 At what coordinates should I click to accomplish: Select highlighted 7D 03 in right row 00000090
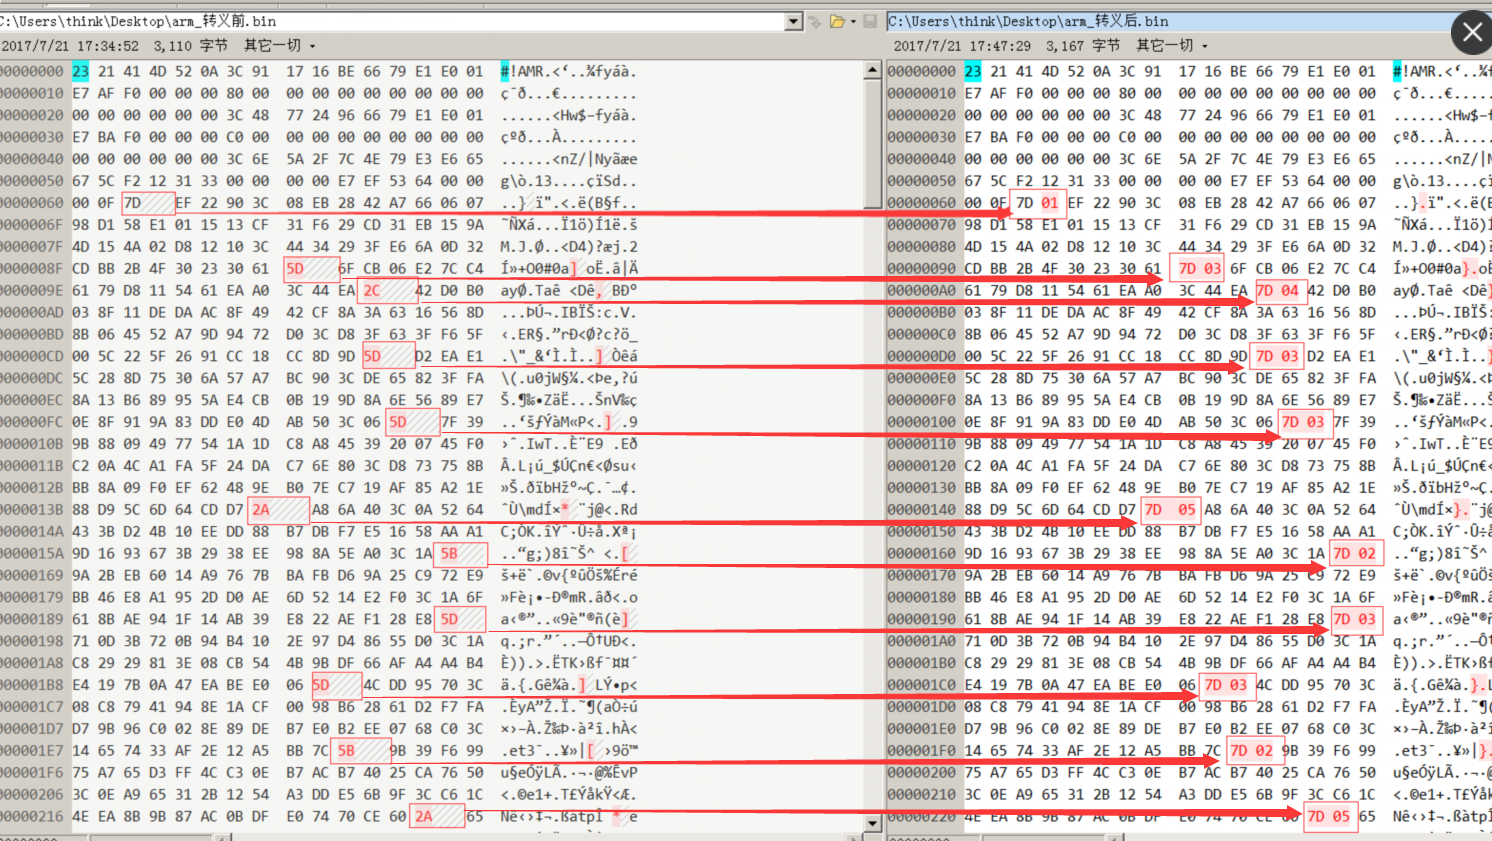click(1199, 268)
